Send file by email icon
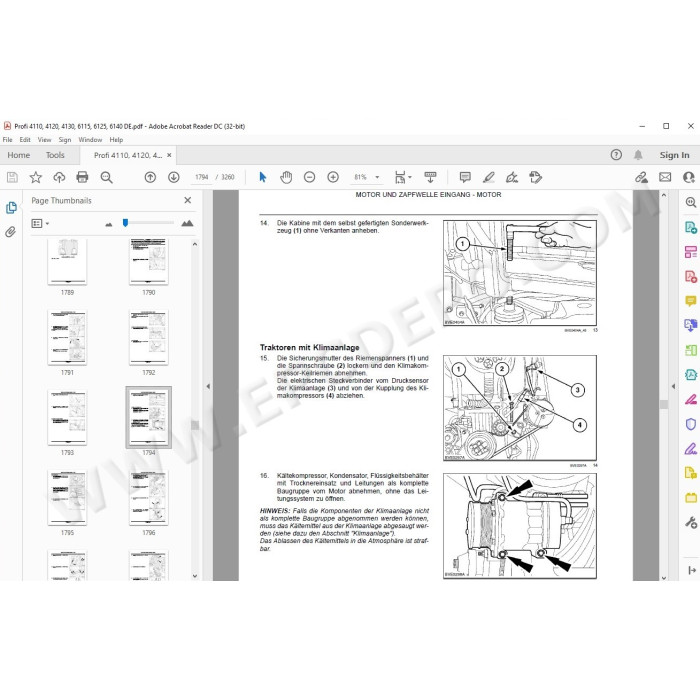Viewport: 700px width, 700px height. tap(665, 177)
